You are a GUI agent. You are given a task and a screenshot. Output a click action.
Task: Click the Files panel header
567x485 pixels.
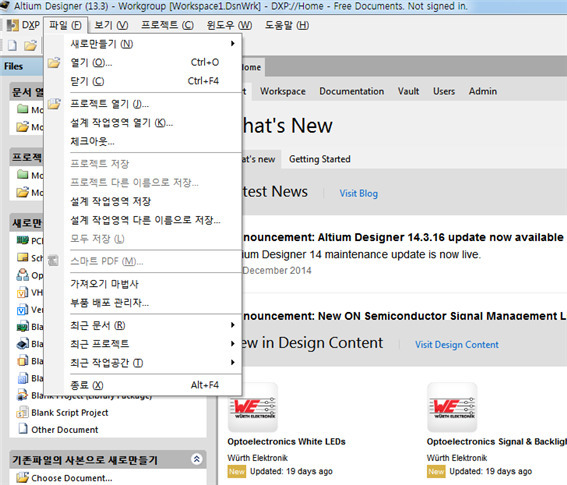click(22, 66)
